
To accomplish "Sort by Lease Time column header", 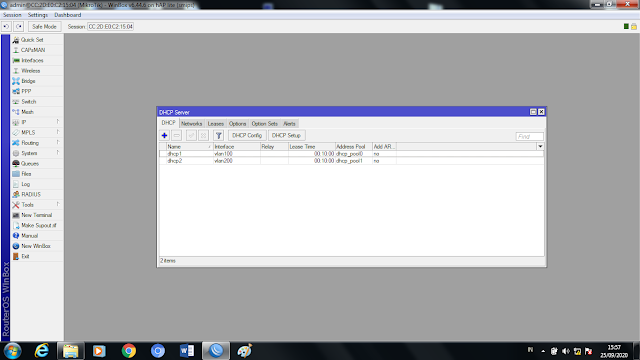I will point(311,147).
